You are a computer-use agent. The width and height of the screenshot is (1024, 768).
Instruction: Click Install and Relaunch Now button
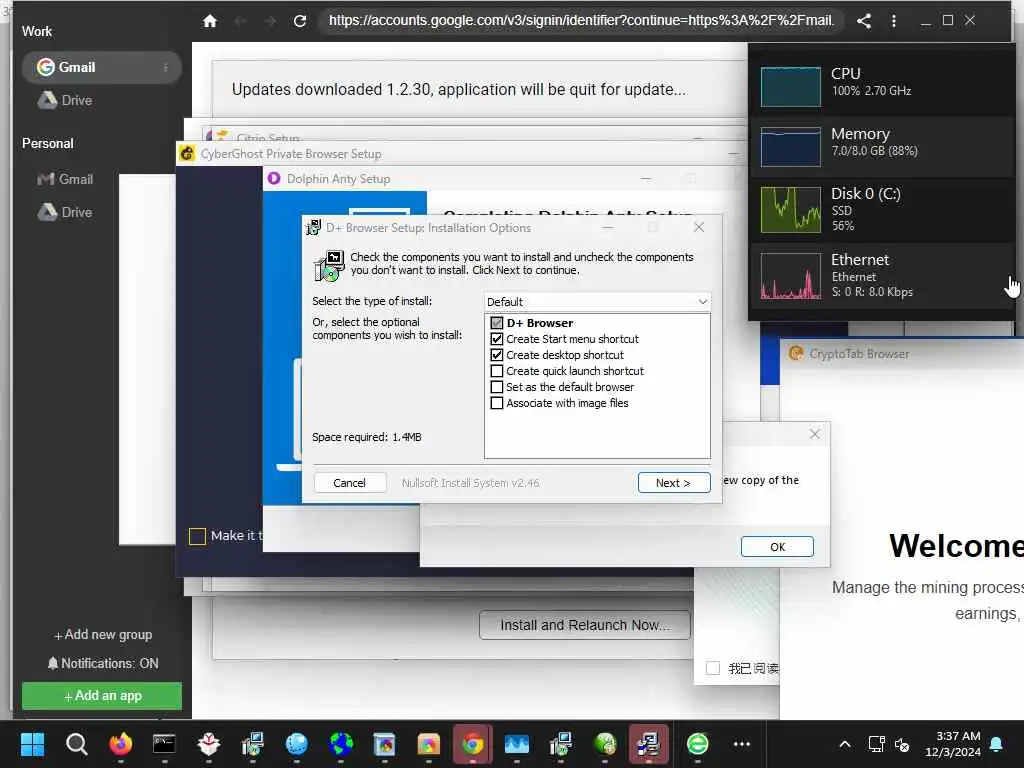tap(584, 626)
